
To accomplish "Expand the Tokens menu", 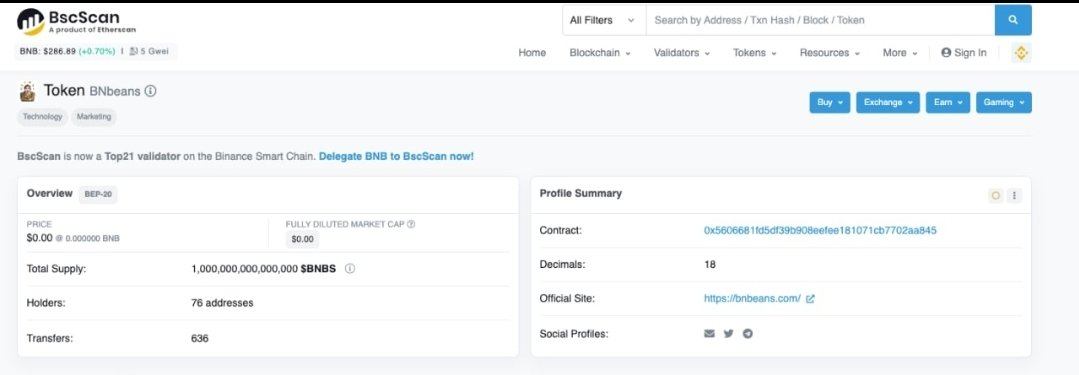I will (754, 52).
